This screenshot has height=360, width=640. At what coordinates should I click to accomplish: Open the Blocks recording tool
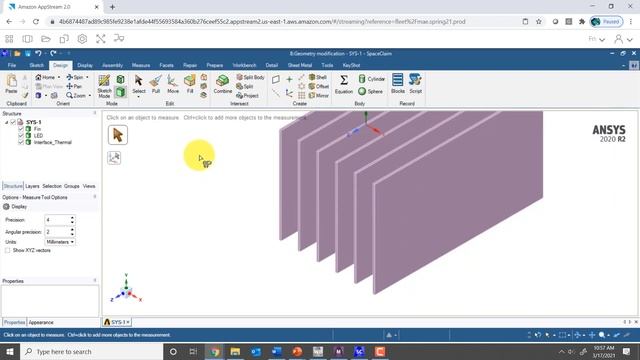[398, 84]
